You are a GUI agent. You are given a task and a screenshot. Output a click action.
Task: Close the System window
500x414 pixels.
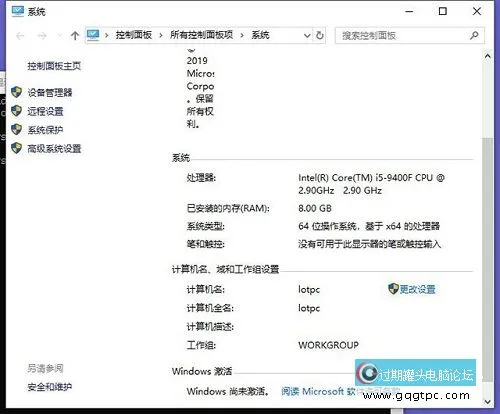477,12
